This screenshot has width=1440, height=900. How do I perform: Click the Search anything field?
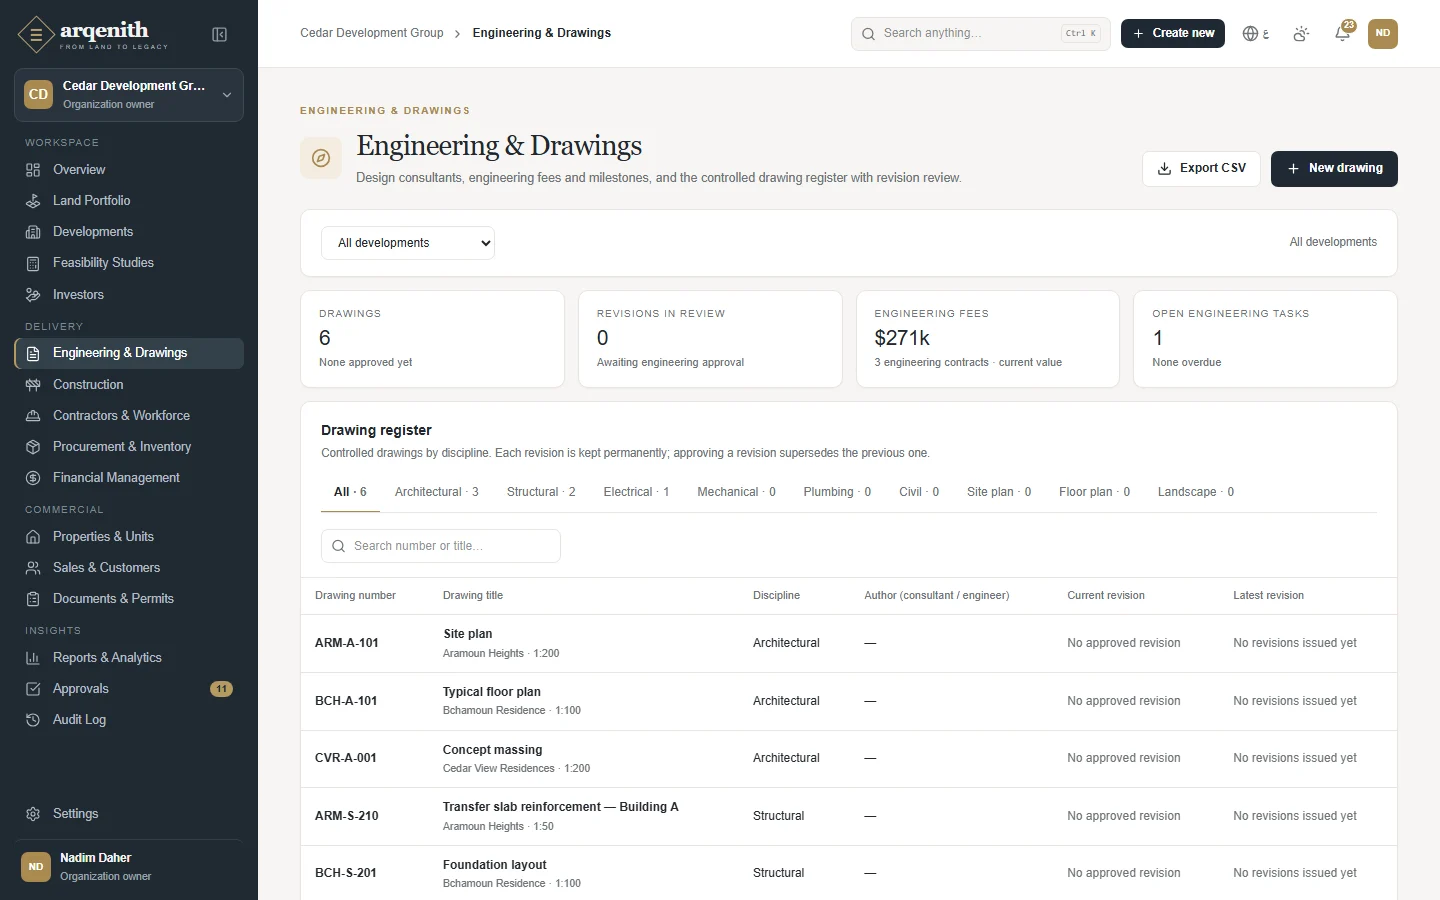pos(980,33)
